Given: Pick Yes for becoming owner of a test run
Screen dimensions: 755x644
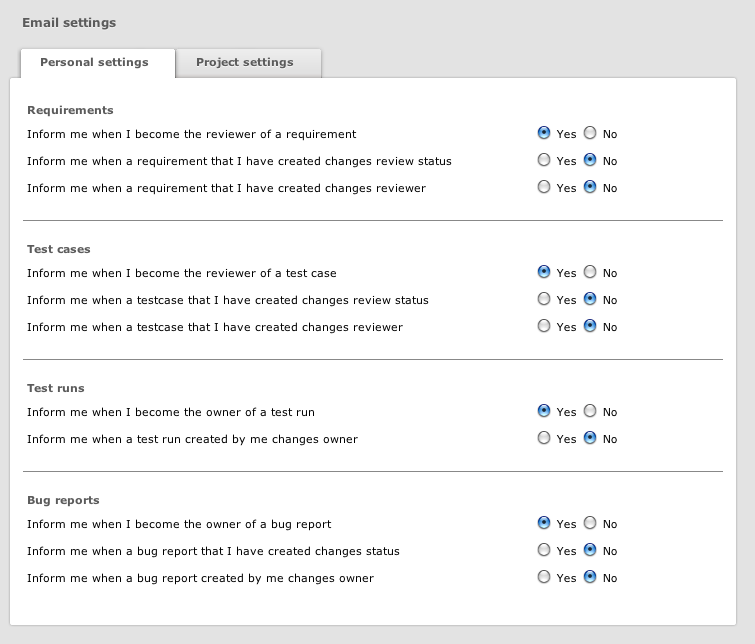Looking at the screenshot, I should pyautogui.click(x=544, y=411).
